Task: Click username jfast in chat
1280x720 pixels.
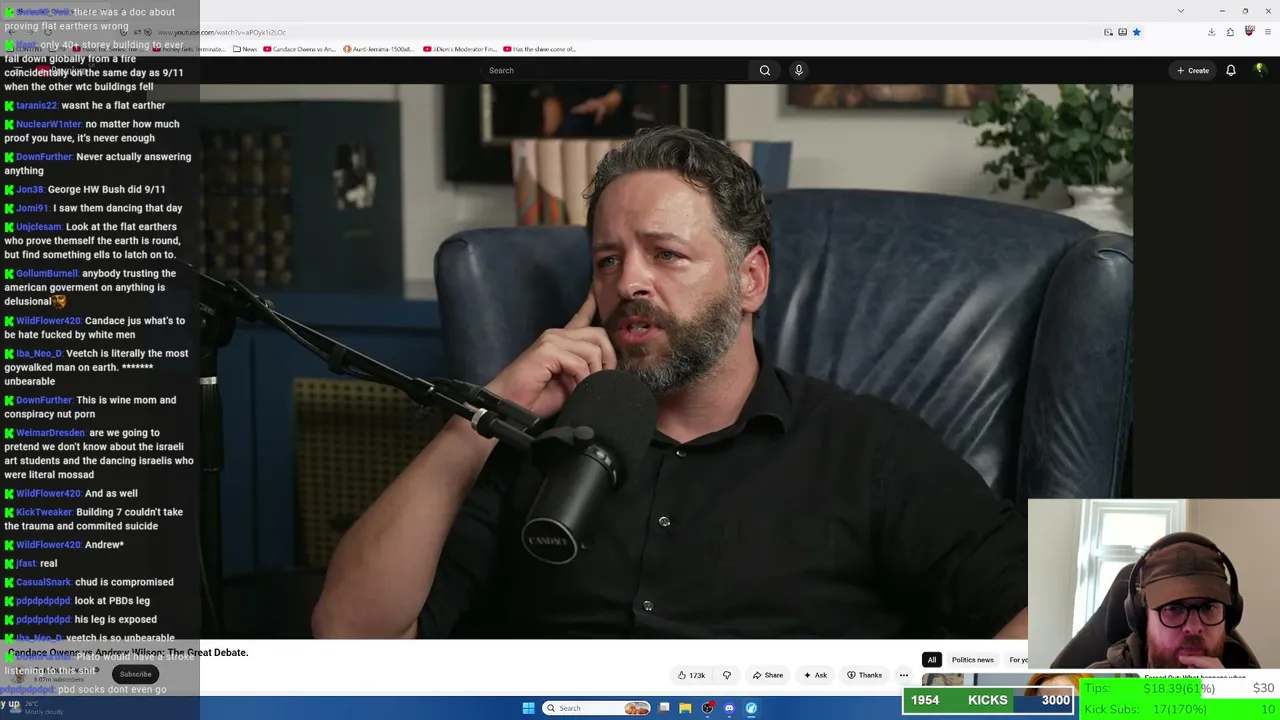Action: coord(26,563)
